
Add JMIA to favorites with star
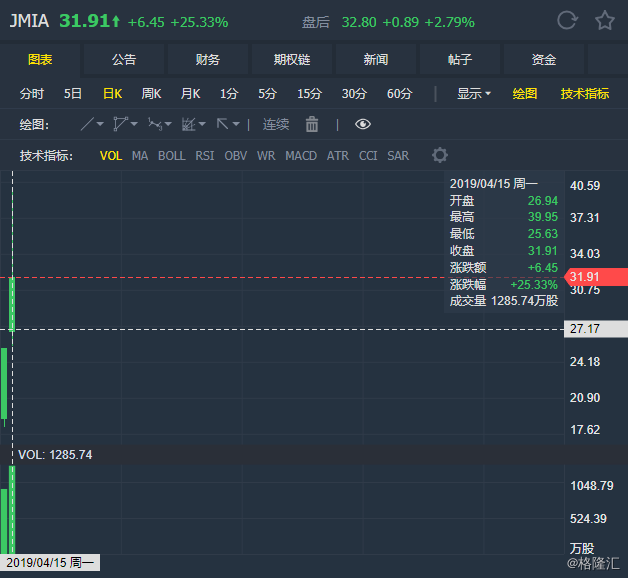(604, 20)
